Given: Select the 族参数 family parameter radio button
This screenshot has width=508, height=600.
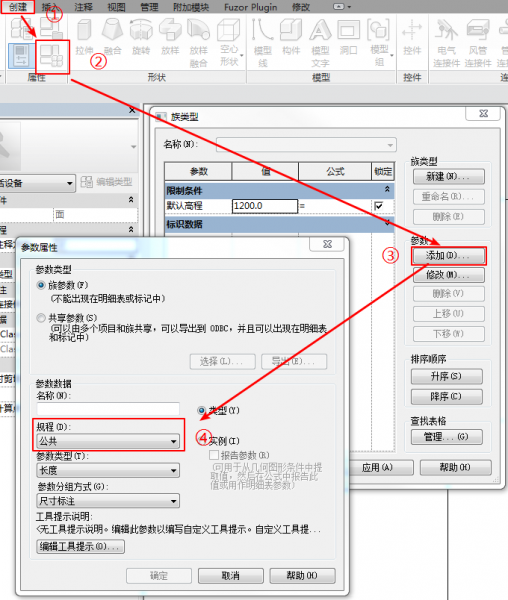Looking at the screenshot, I should (x=41, y=285).
